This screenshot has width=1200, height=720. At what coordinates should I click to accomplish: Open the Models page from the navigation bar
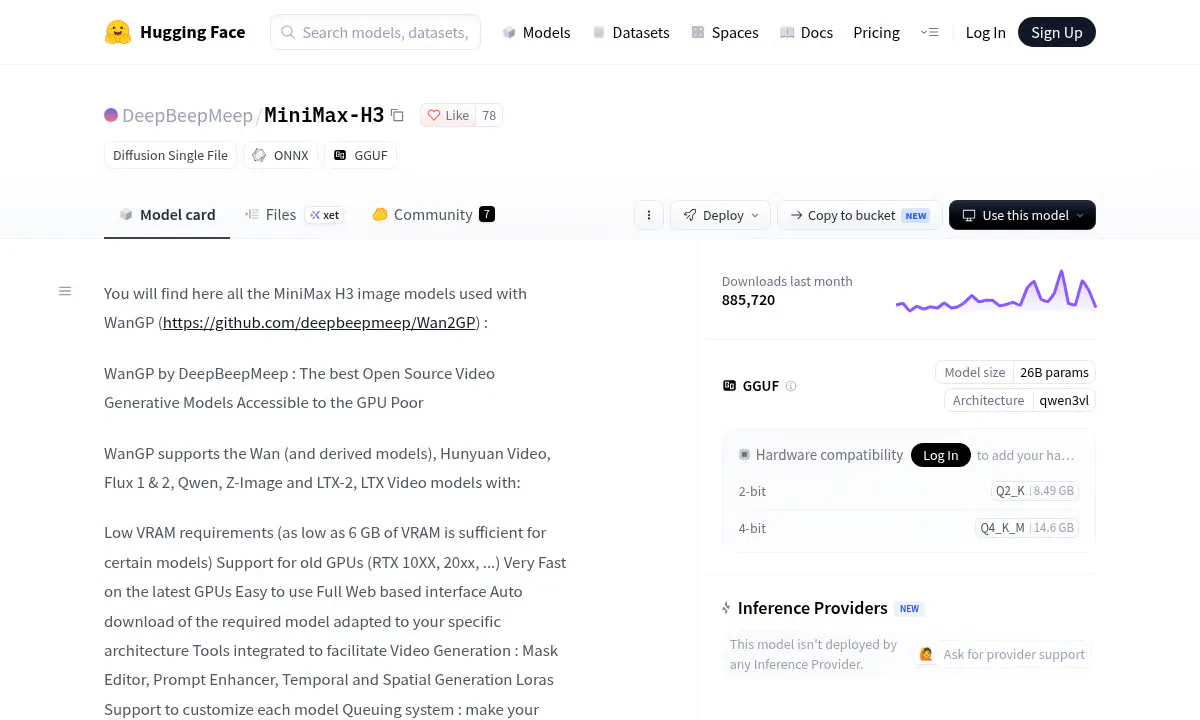click(536, 32)
